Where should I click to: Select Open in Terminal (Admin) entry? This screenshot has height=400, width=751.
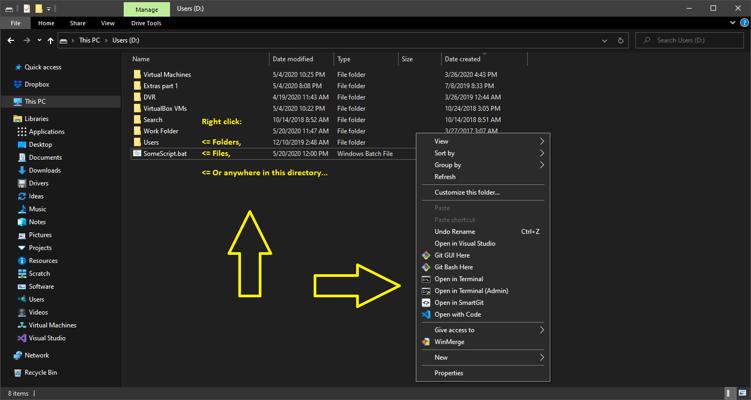471,291
